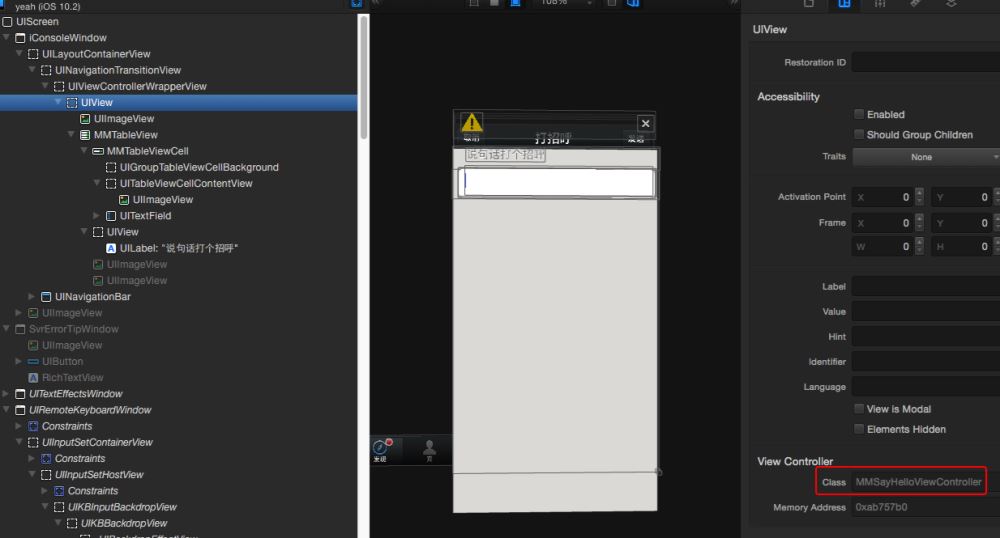The image size is (1000, 538).
Task: Click the X close icon in the canvas
Action: point(645,123)
